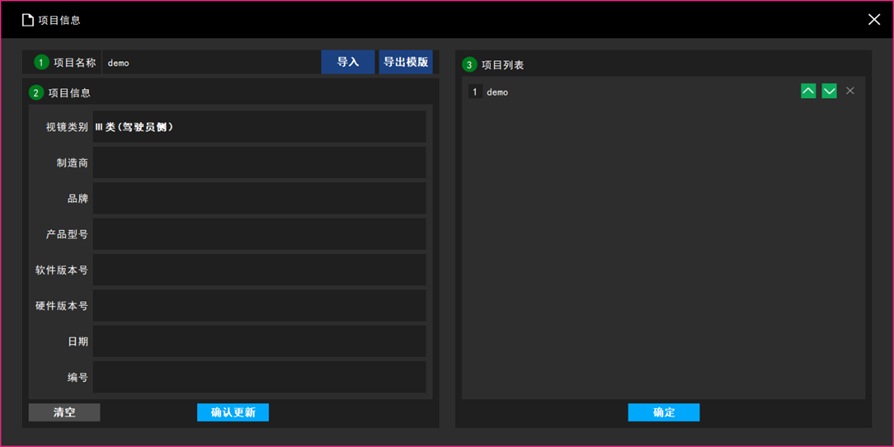Close the 项目信息 dialog window
The image size is (894, 447).
tap(873, 19)
